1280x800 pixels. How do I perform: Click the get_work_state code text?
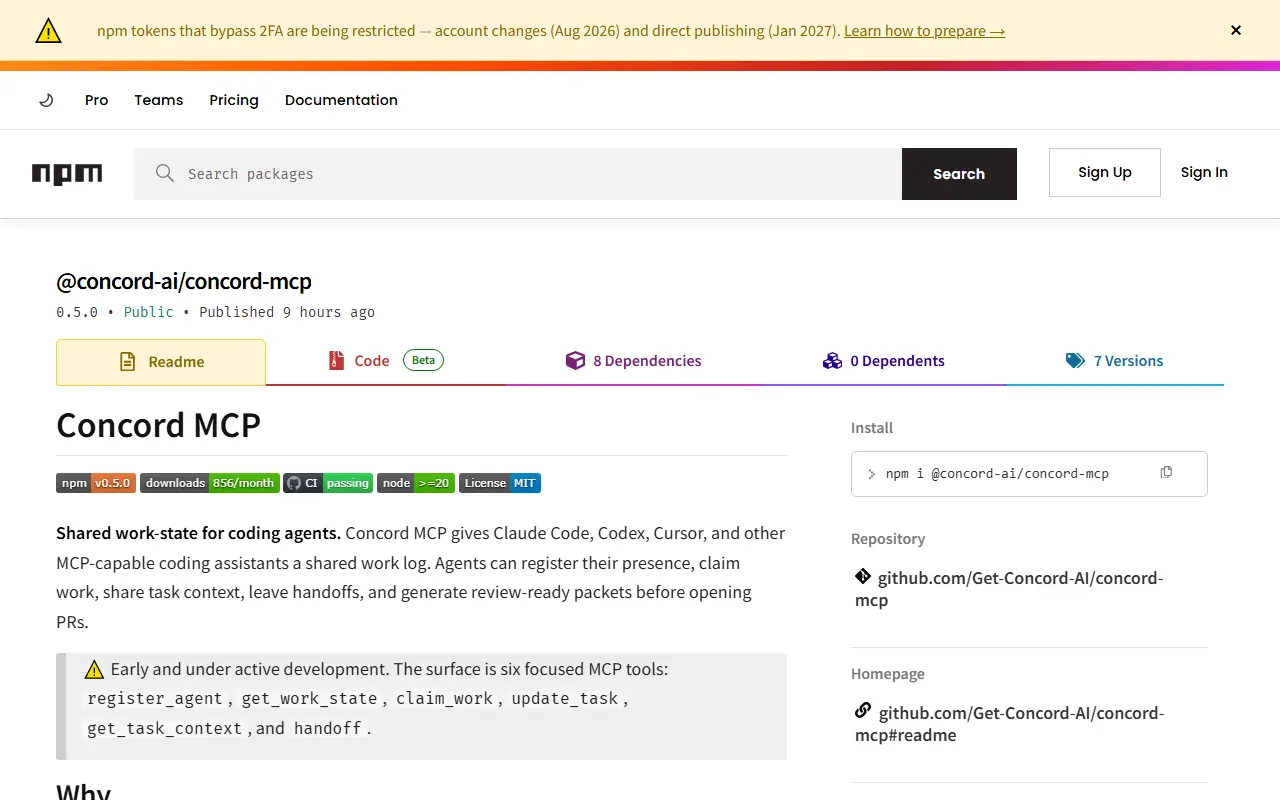pos(309,699)
